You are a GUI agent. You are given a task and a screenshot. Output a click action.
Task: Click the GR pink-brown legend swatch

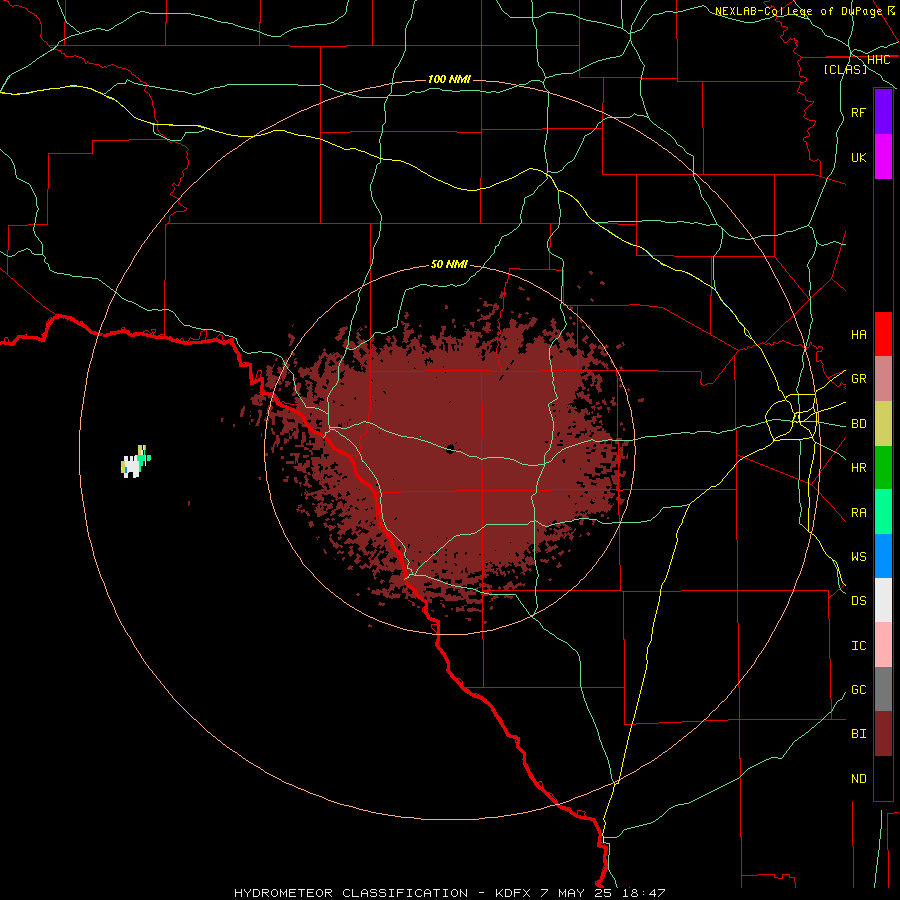(x=883, y=378)
